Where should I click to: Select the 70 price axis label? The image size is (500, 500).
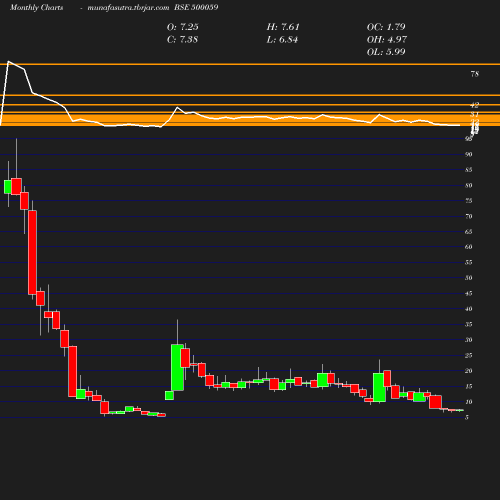(x=469, y=217)
